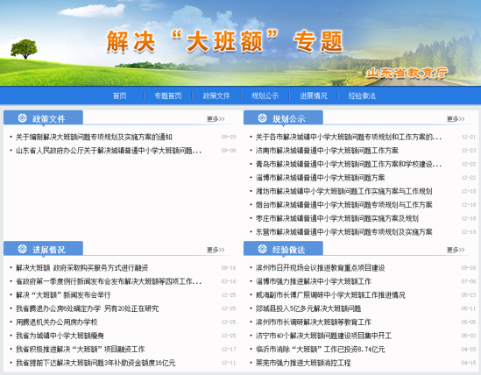481x375 pixels.
Task: Click 更多 link in 进展情况 section
Action: (216, 250)
